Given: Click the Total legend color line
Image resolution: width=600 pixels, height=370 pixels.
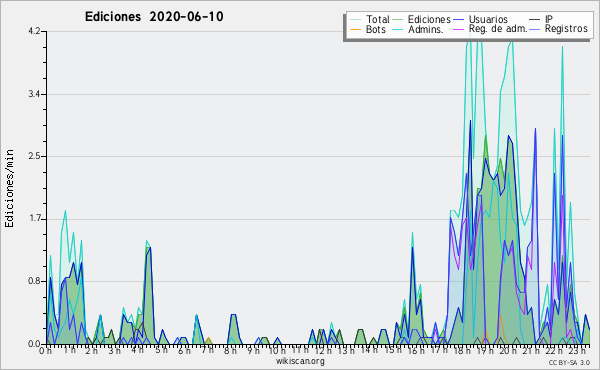Looking at the screenshot, I should 355,20.
